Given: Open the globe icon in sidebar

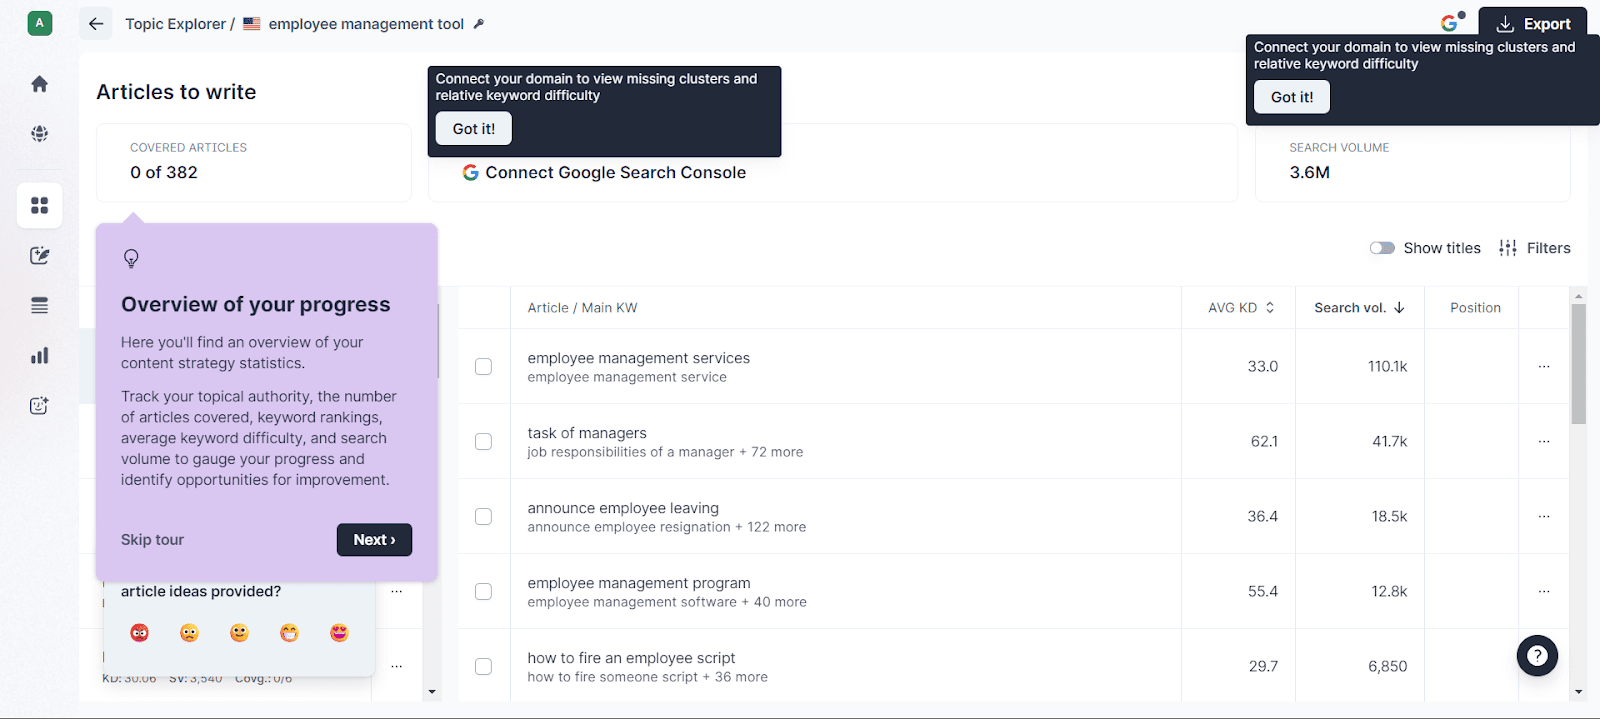Looking at the screenshot, I should tap(40, 134).
